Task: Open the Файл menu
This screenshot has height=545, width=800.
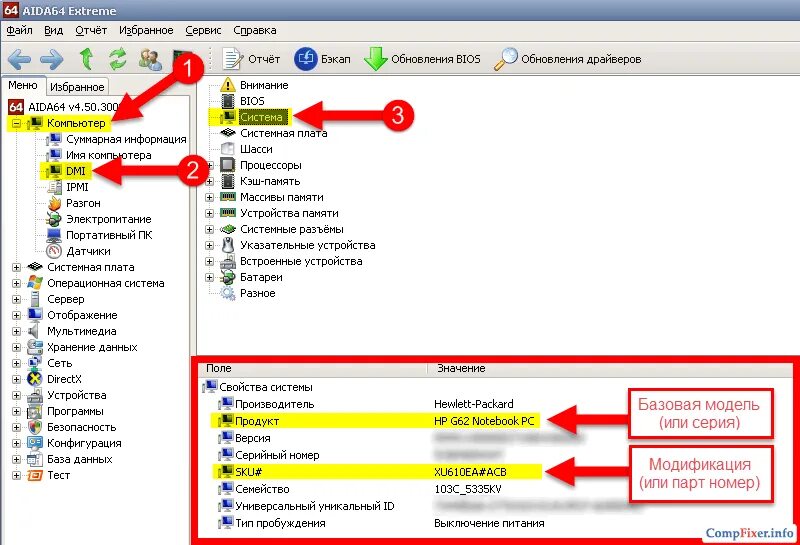Action: 19,31
